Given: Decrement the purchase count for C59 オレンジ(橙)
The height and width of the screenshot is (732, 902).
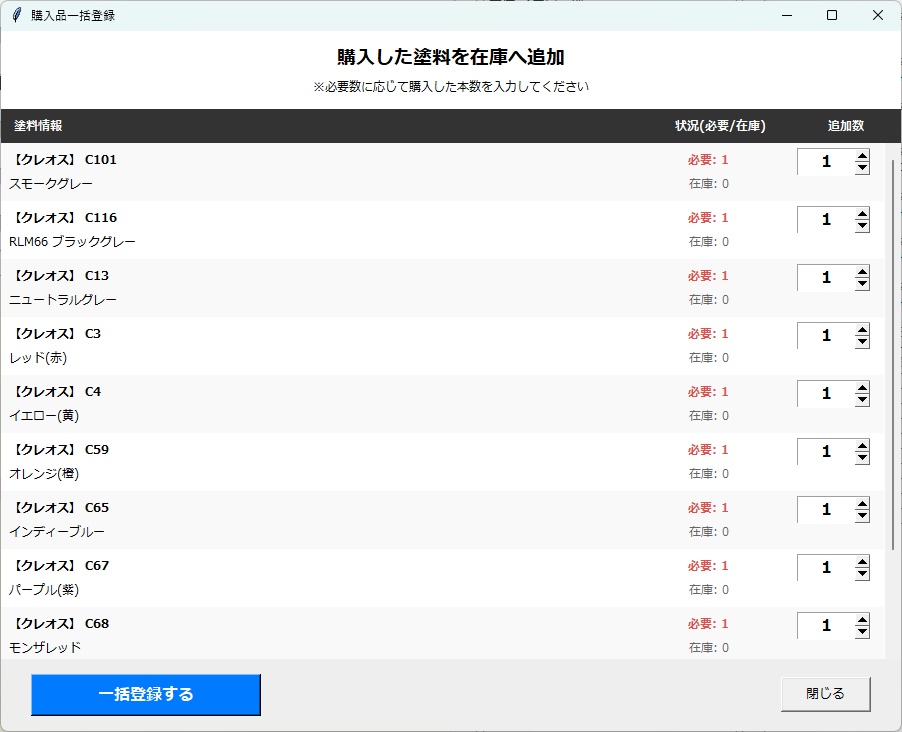Looking at the screenshot, I should point(862,458).
